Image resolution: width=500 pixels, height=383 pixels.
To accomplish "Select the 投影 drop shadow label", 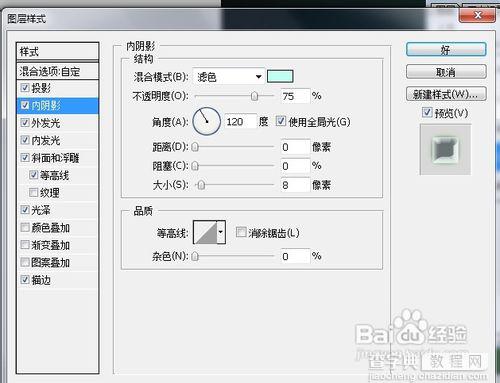I will pyautogui.click(x=41, y=88).
